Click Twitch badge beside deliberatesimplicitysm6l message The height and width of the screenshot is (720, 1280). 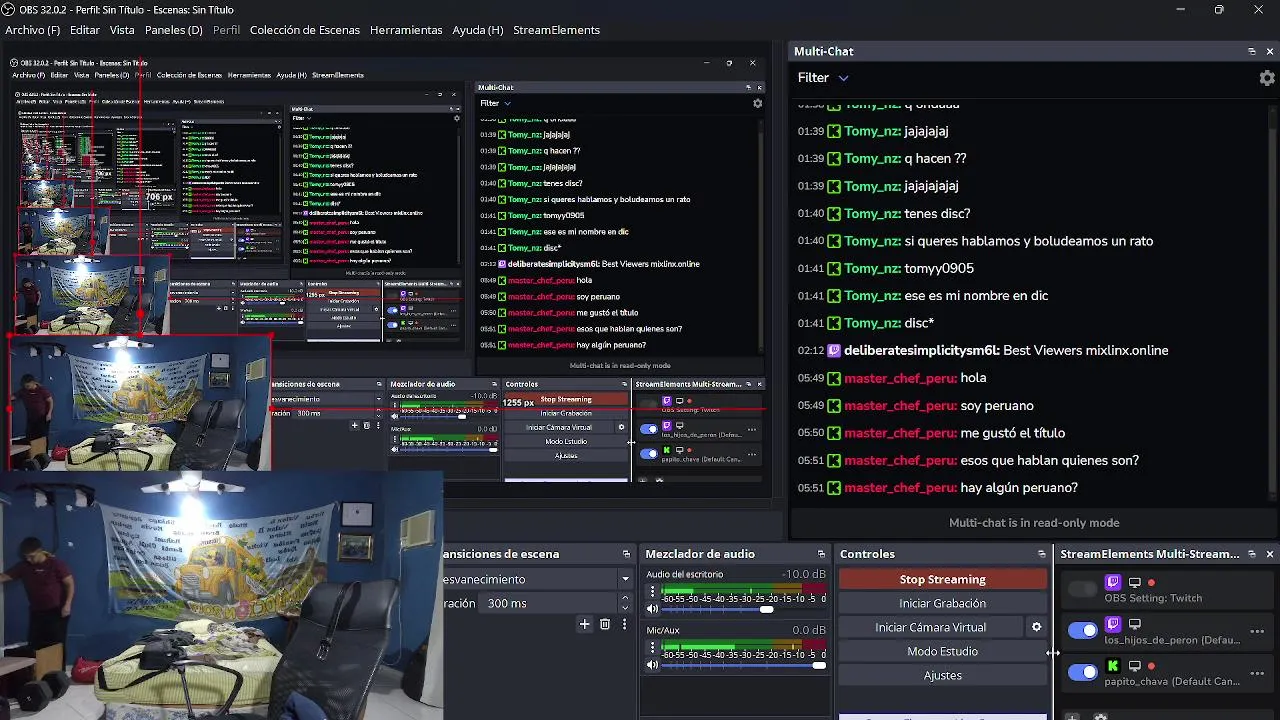coord(834,350)
